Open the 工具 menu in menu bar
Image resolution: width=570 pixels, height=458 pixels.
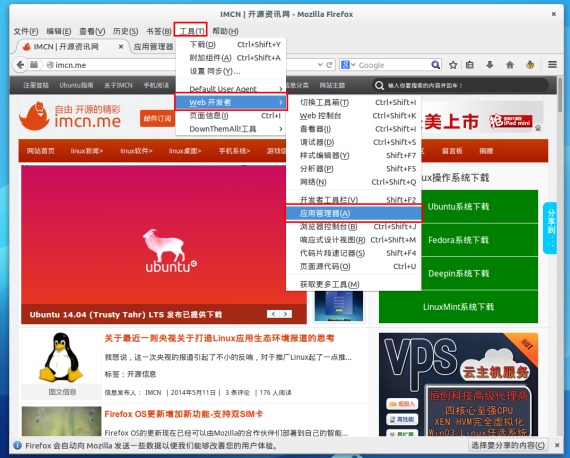(x=191, y=31)
